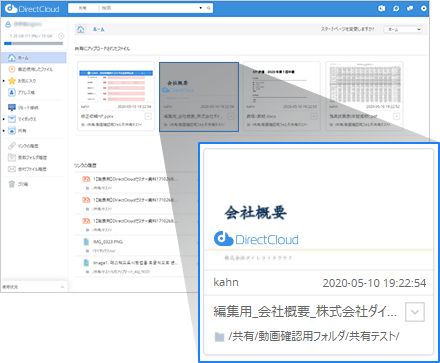Click the user profile avatar icon
Screen dimensions: 440x363
(x=8, y=24)
